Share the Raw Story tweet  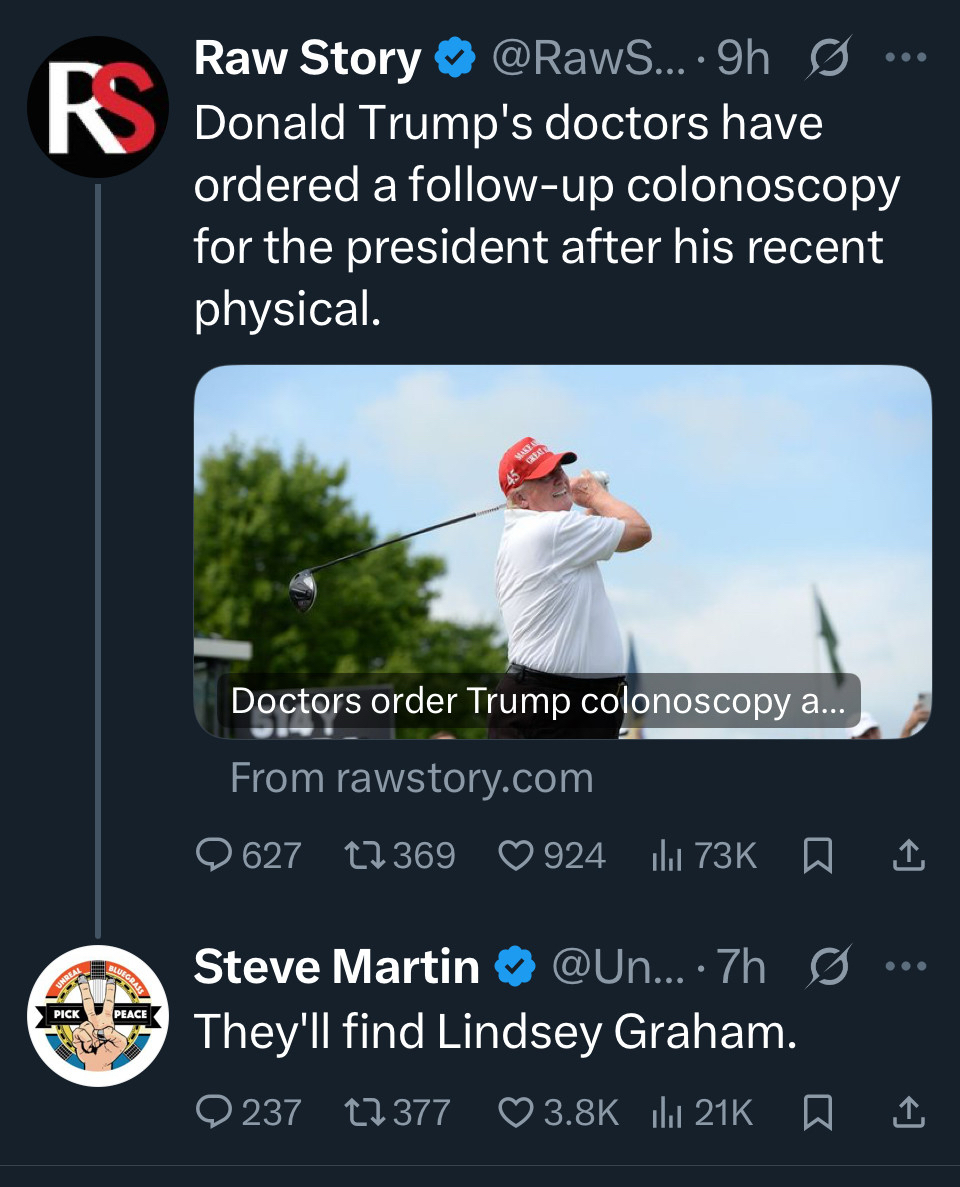[x=908, y=855]
